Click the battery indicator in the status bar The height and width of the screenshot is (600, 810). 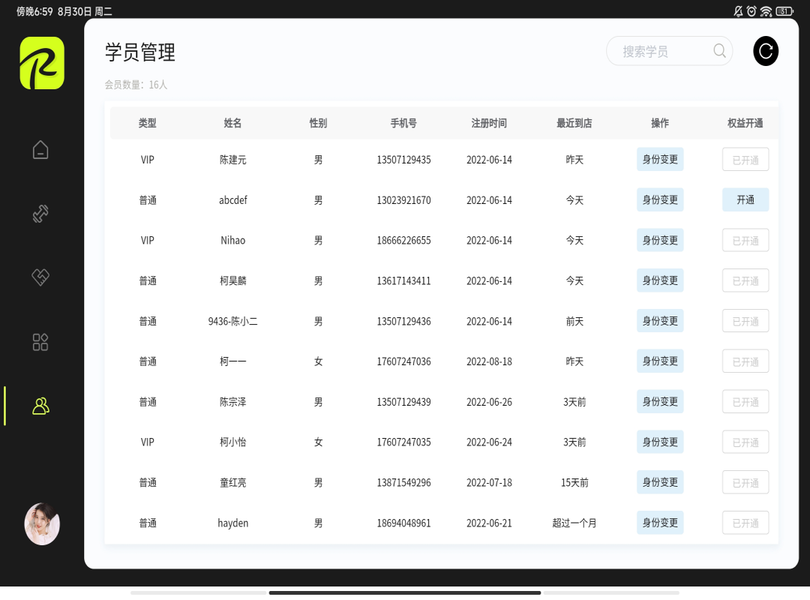[784, 10]
